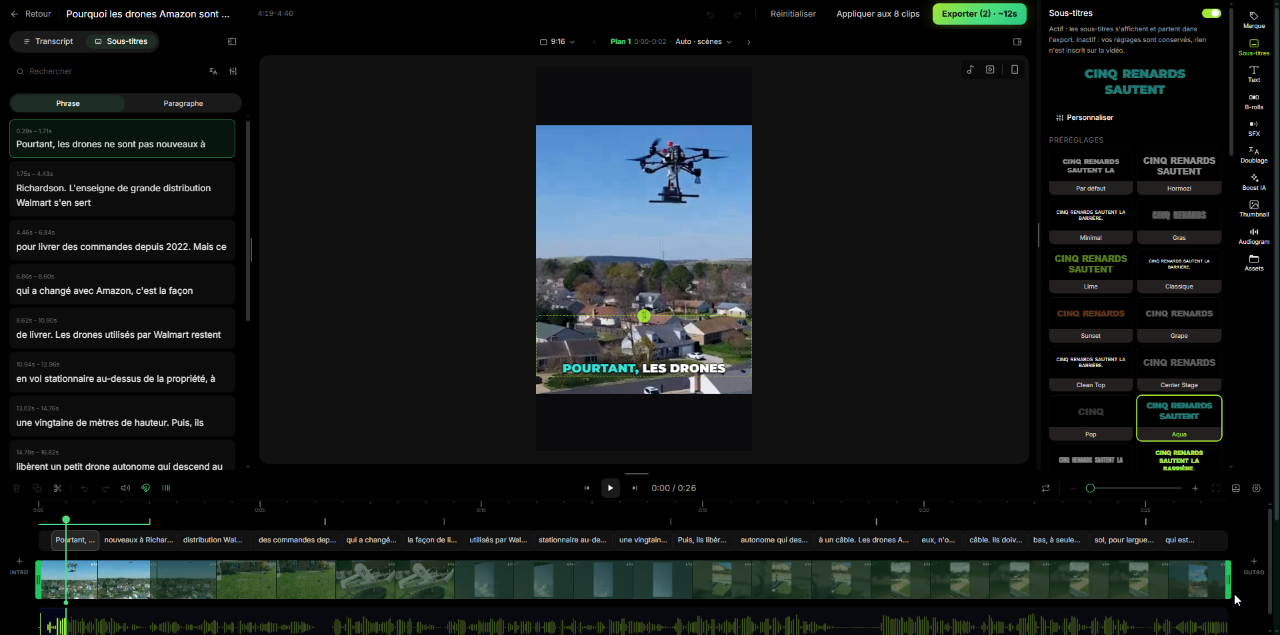This screenshot has width=1280, height=635.
Task: Click the green waveform bars icon
Action: tap(166, 488)
